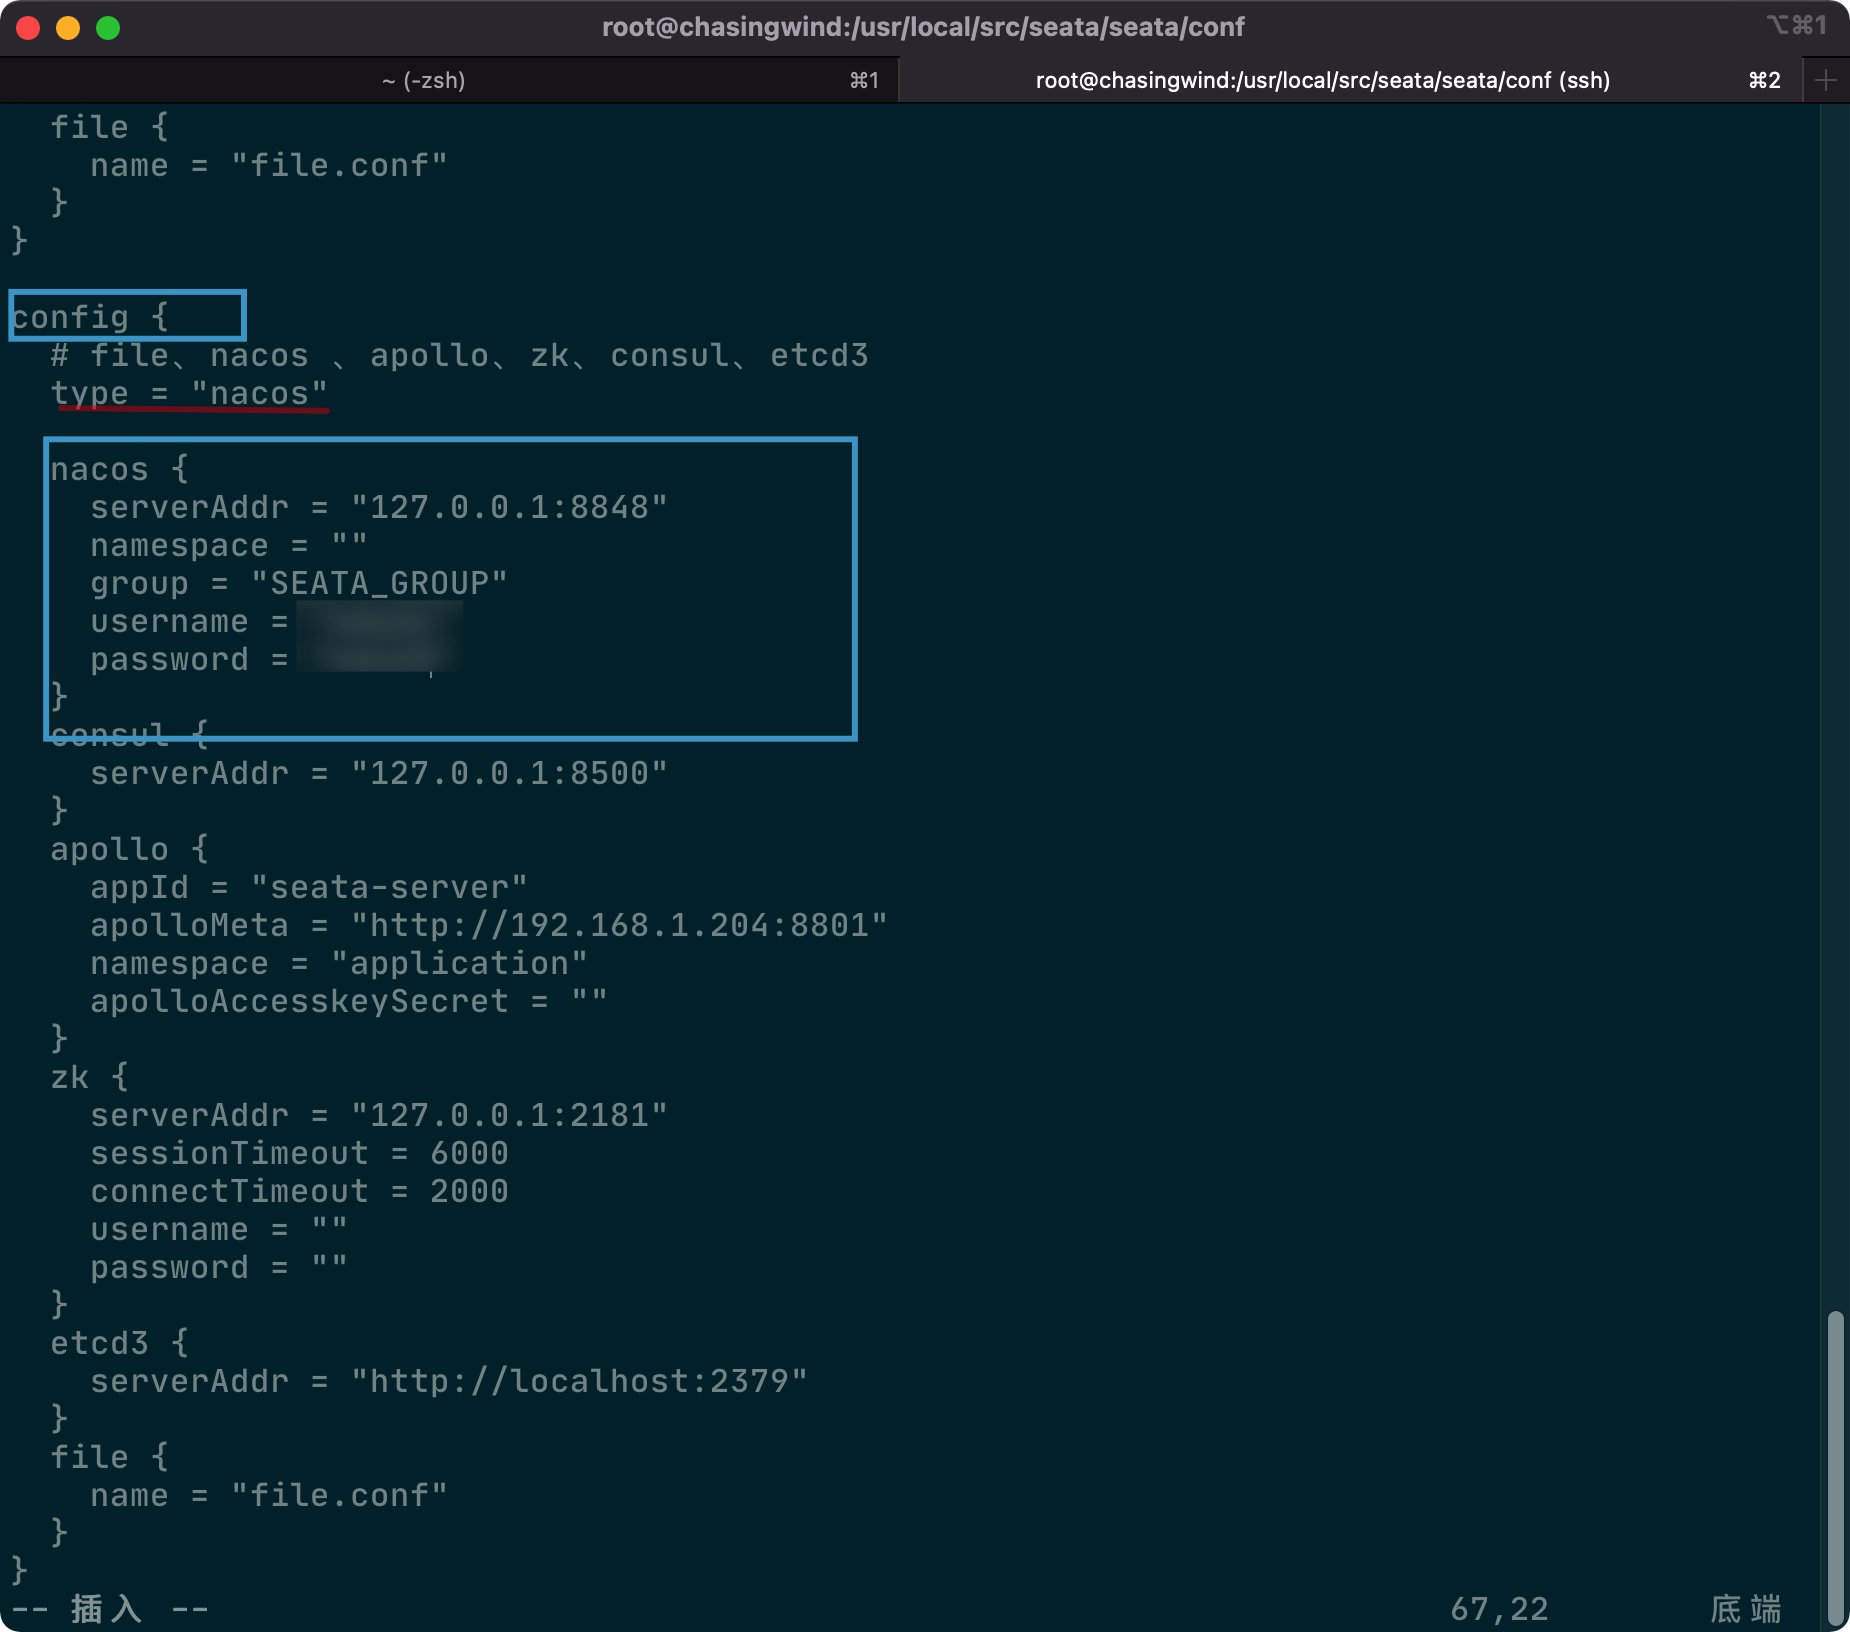Click the zk username = "" line
Viewport: 1850px width, 1632px height.
click(x=219, y=1229)
